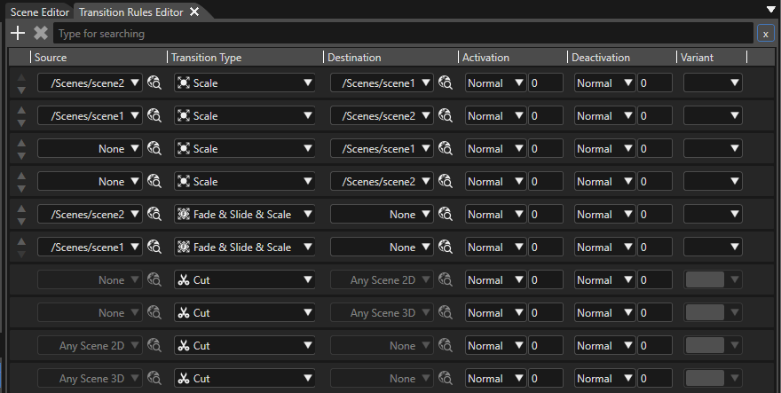Browse source scene in fourth row None
The image size is (781, 393).
click(x=154, y=181)
